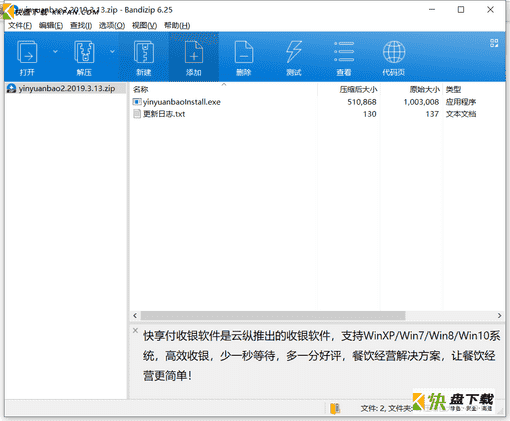Click the horizontal scrollbar right arrow
The image size is (510, 421).
pyautogui.click(x=499, y=315)
